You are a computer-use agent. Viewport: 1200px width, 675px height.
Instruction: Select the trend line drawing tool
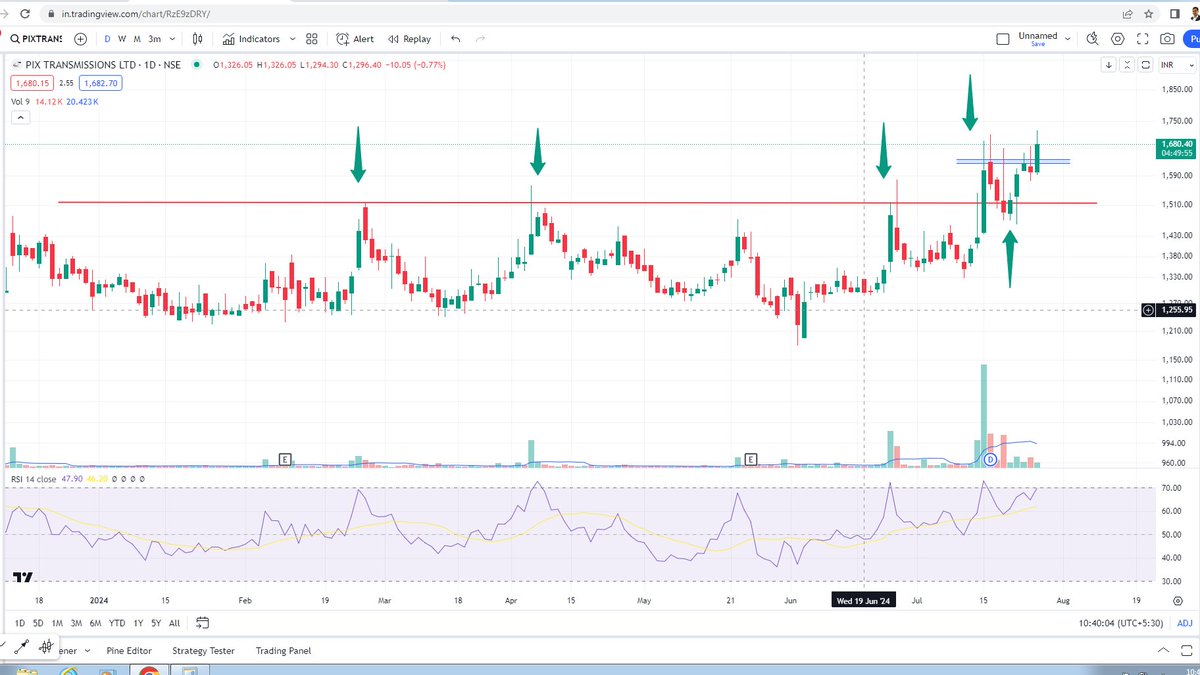pos(20,647)
